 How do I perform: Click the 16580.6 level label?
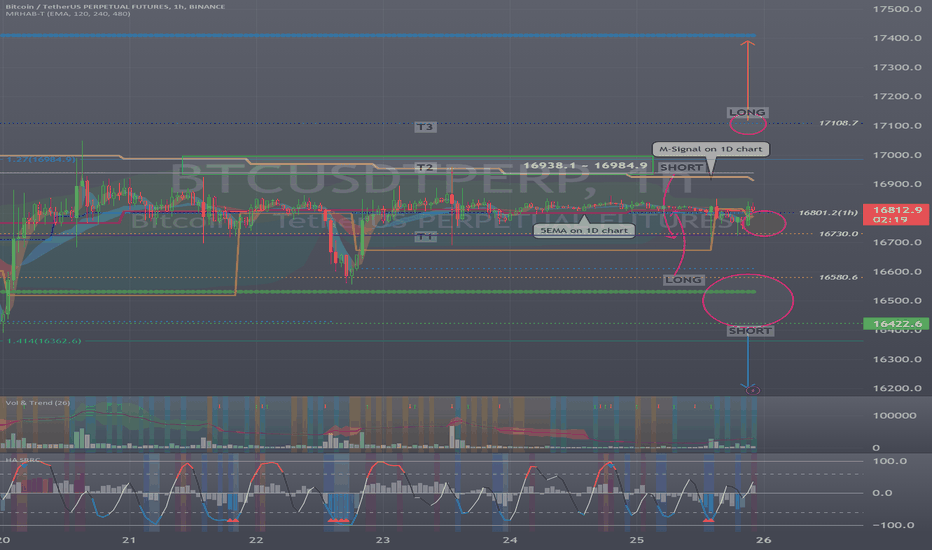click(x=838, y=278)
